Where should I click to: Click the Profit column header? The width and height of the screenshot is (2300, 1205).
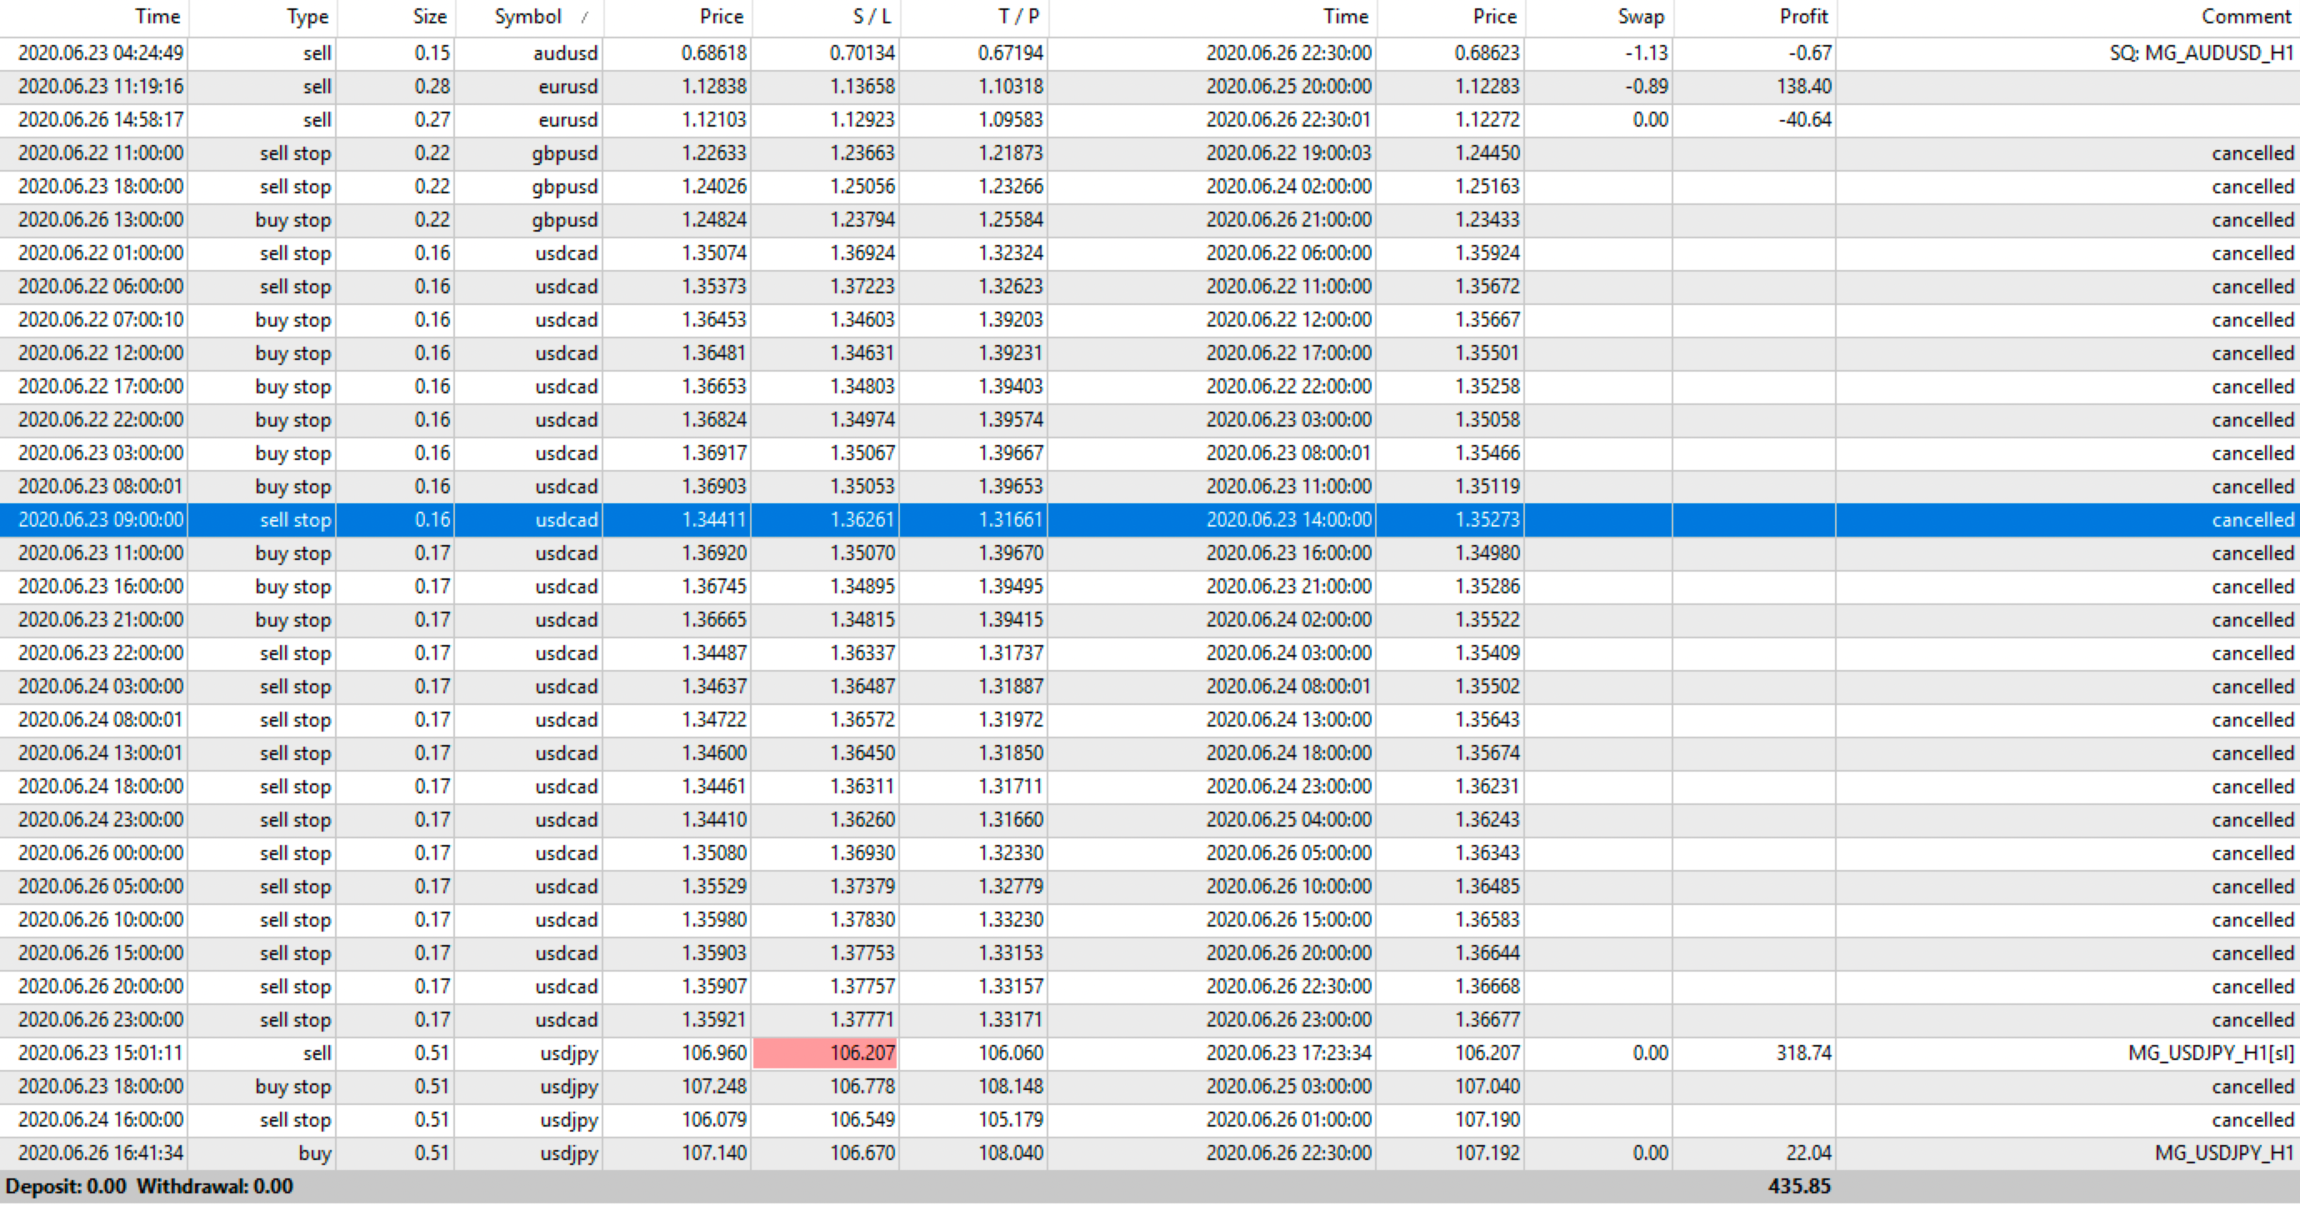click(x=1803, y=17)
